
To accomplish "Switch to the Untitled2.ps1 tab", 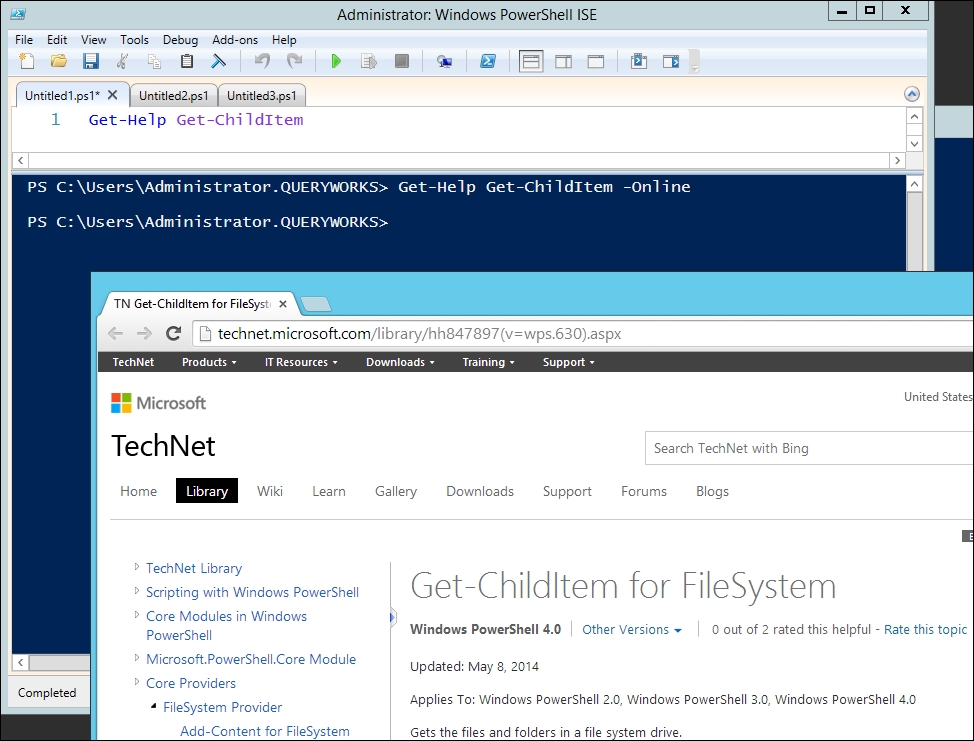I will click(x=174, y=96).
